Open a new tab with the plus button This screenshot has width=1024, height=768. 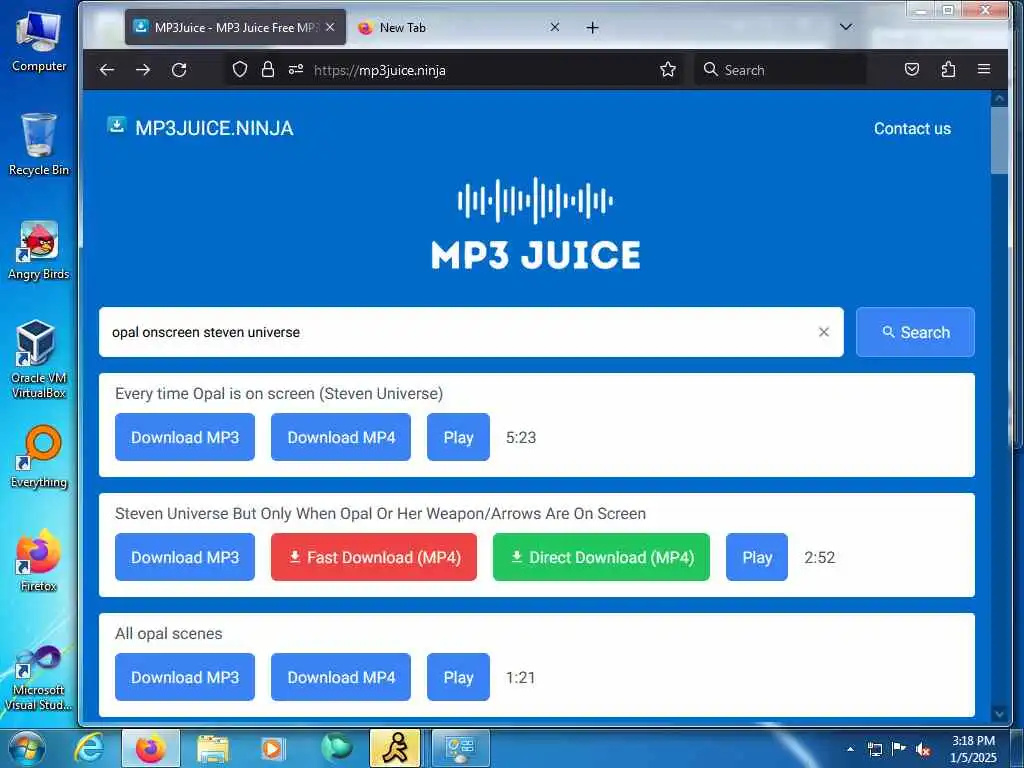click(592, 27)
